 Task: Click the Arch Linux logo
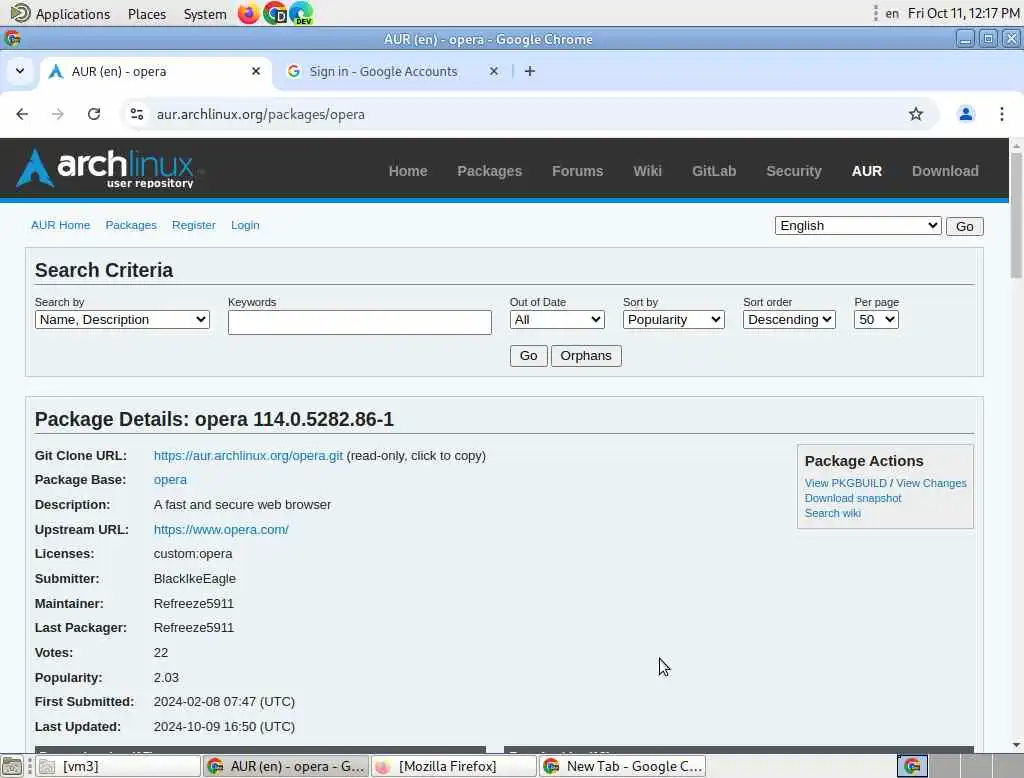coord(105,169)
